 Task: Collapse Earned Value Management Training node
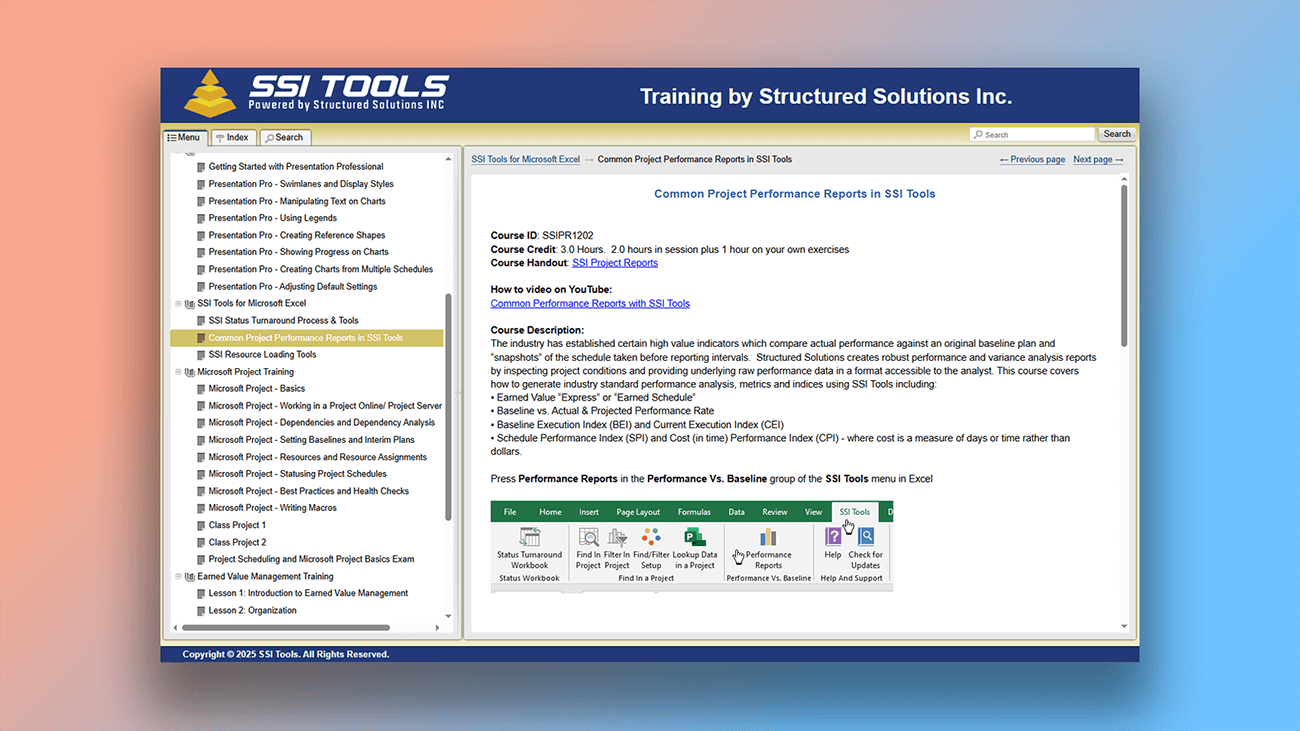178,576
